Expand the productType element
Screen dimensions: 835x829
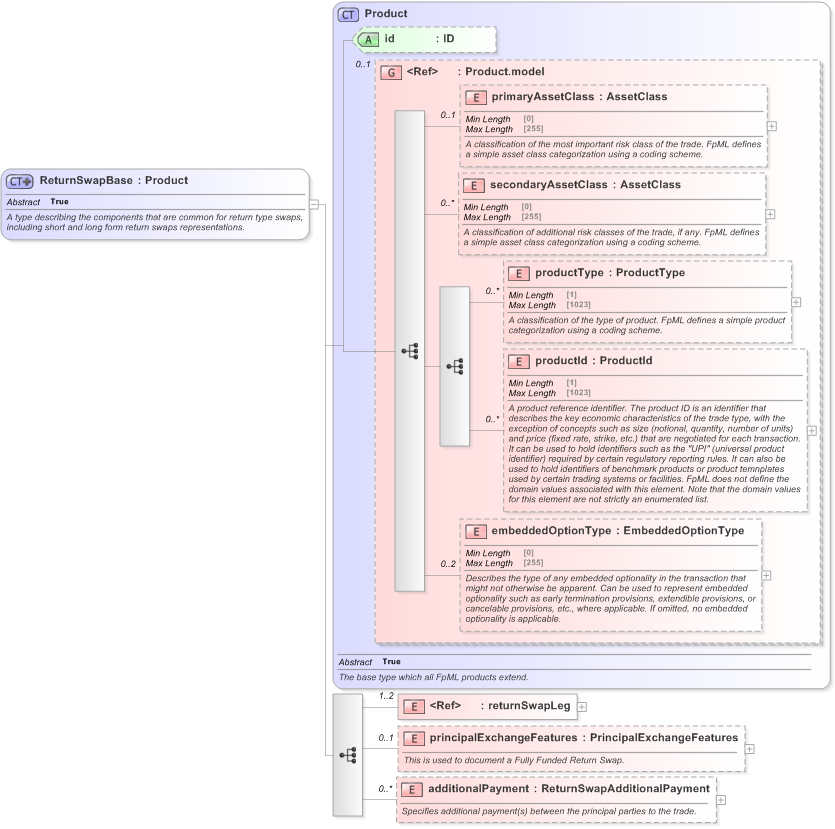[796, 302]
